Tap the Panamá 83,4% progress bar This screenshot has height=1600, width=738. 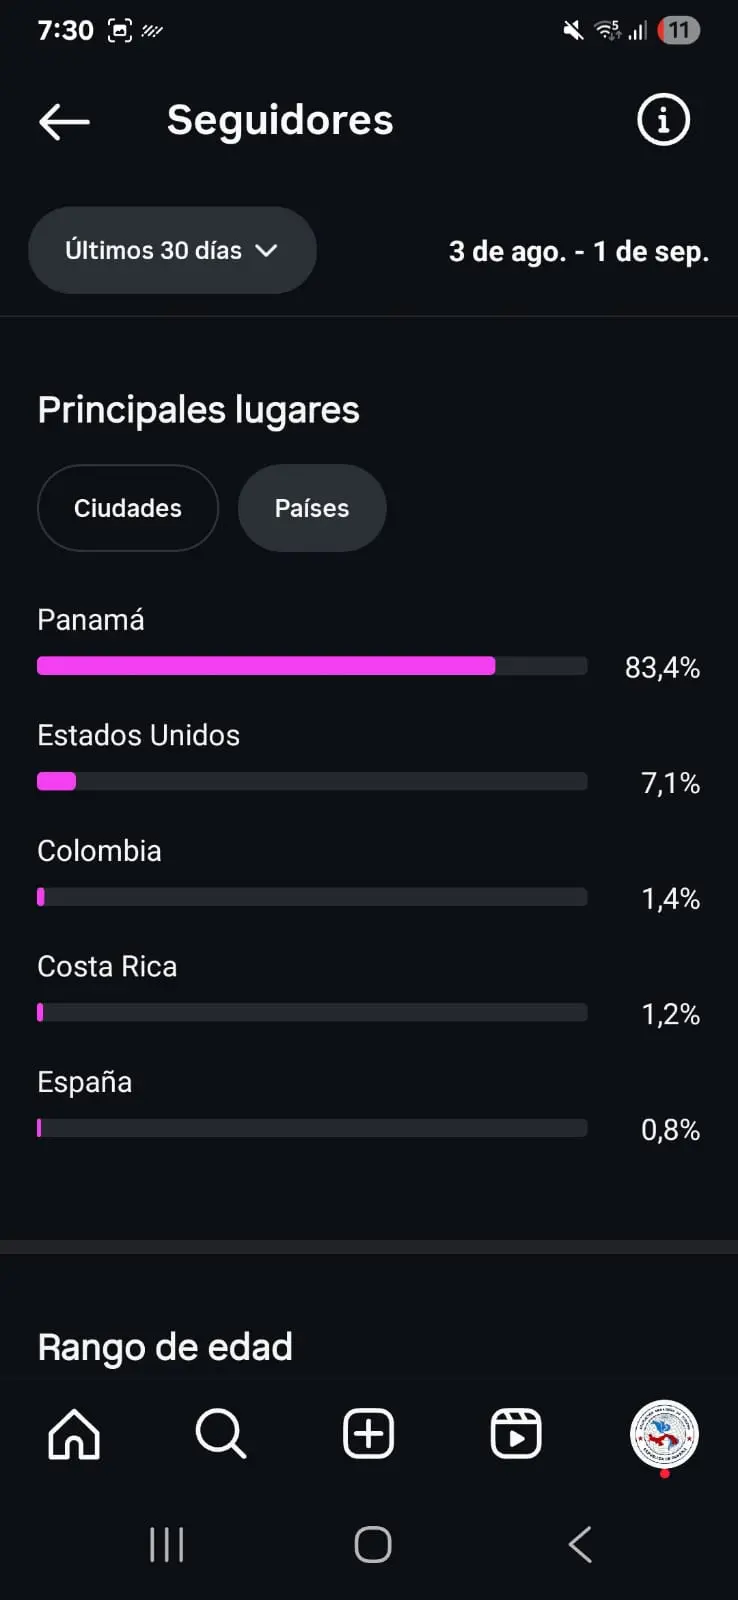[311, 666]
